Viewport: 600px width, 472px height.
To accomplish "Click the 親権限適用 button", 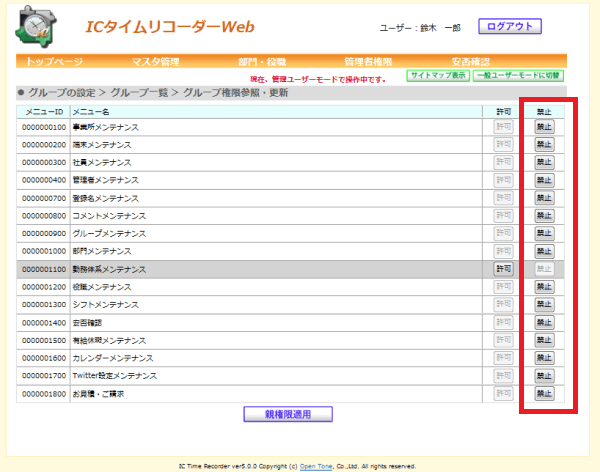I will click(288, 414).
